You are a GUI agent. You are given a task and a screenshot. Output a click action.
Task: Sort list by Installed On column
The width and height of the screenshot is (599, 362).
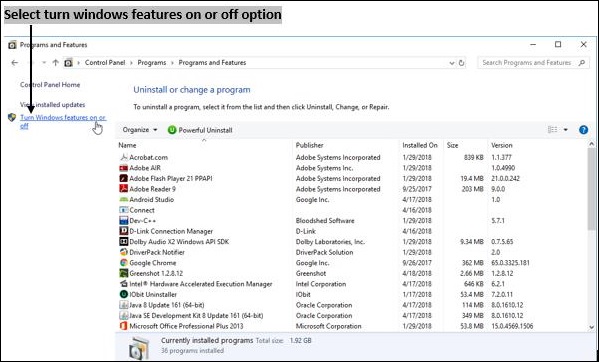[419, 145]
